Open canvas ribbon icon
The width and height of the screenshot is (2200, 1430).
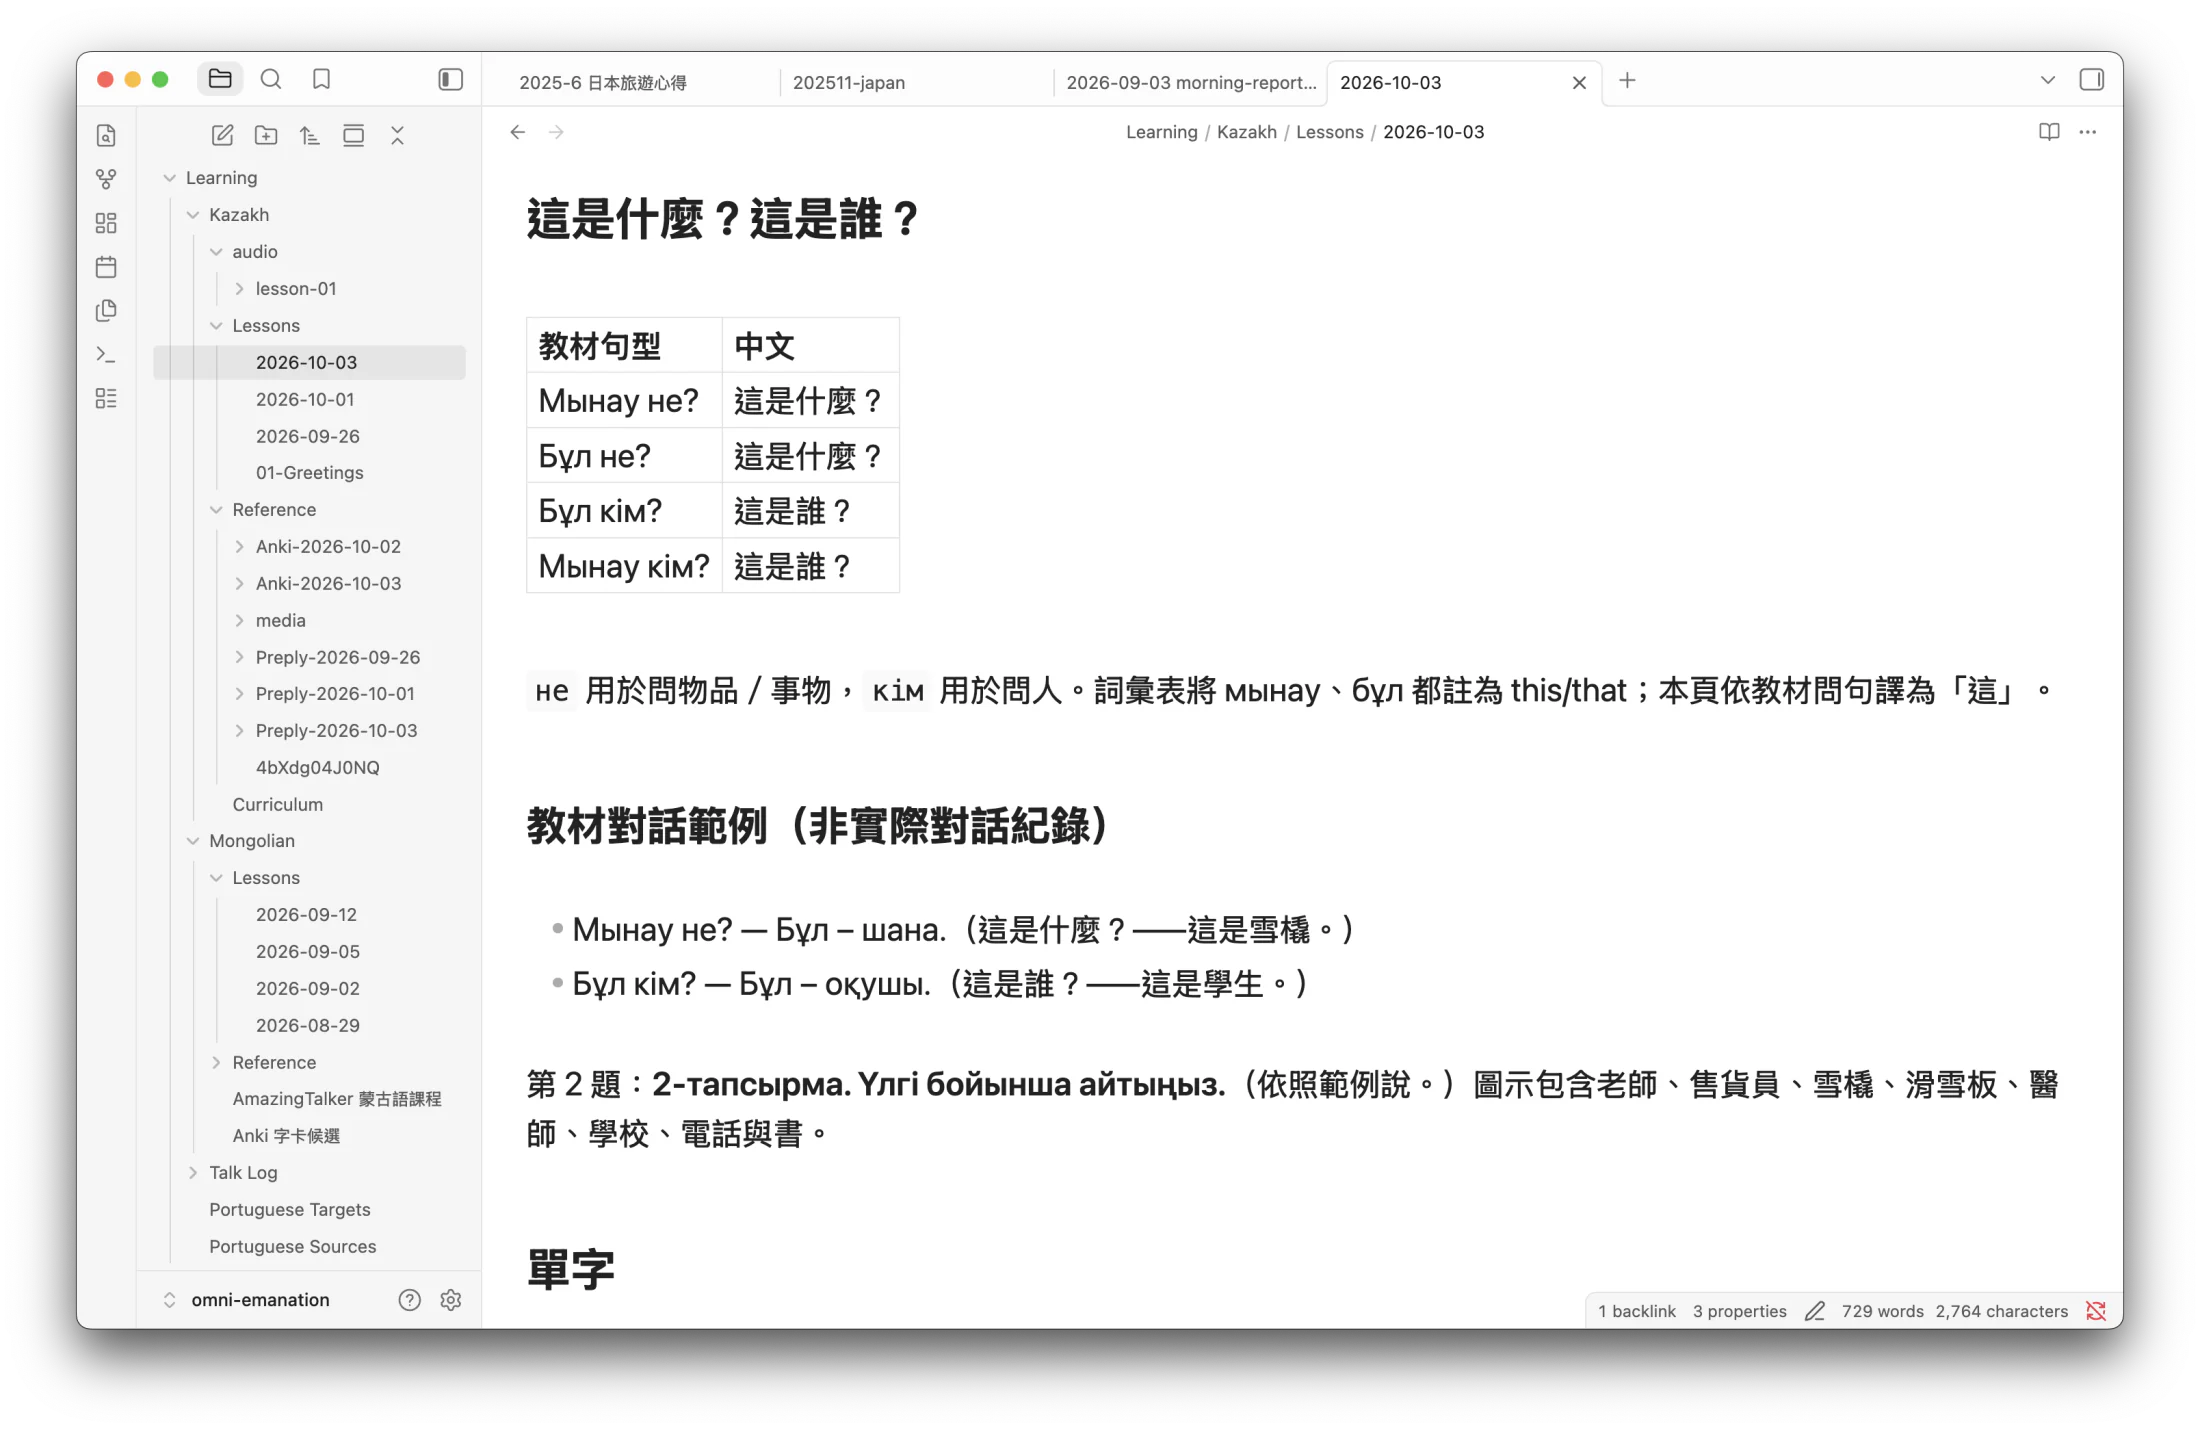point(106,223)
